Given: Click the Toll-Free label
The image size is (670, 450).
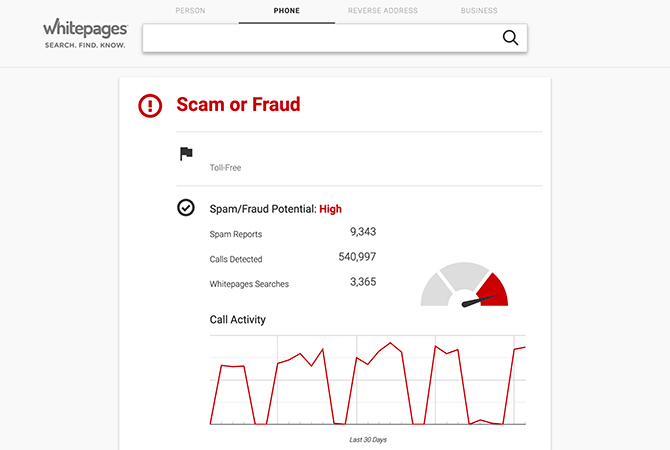Looking at the screenshot, I should pos(225,168).
